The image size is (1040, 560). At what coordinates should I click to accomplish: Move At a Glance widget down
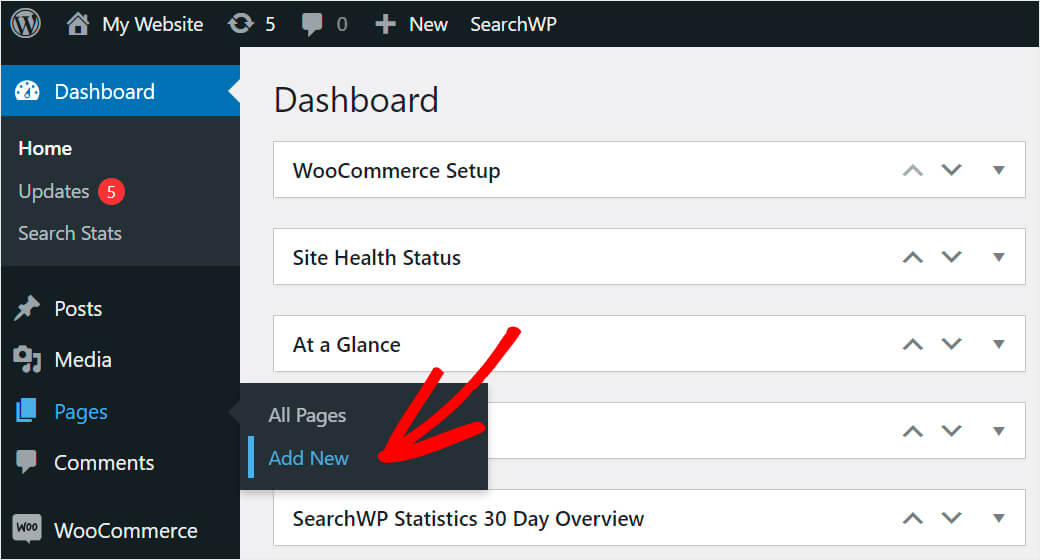[x=952, y=344]
